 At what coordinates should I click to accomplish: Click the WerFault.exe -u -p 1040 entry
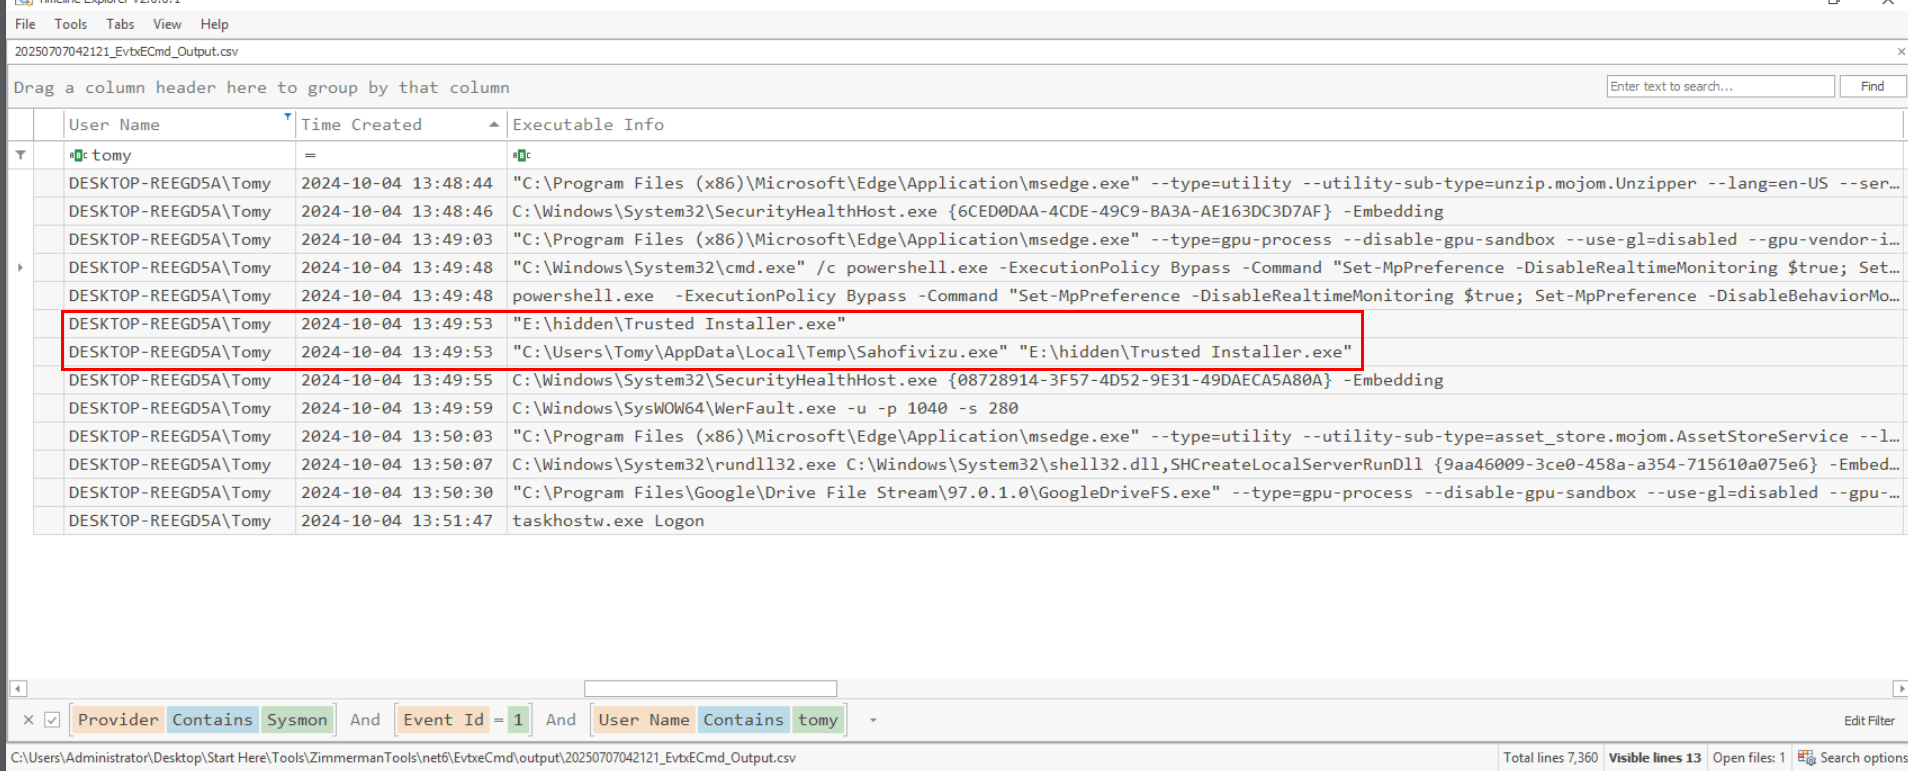pos(765,408)
